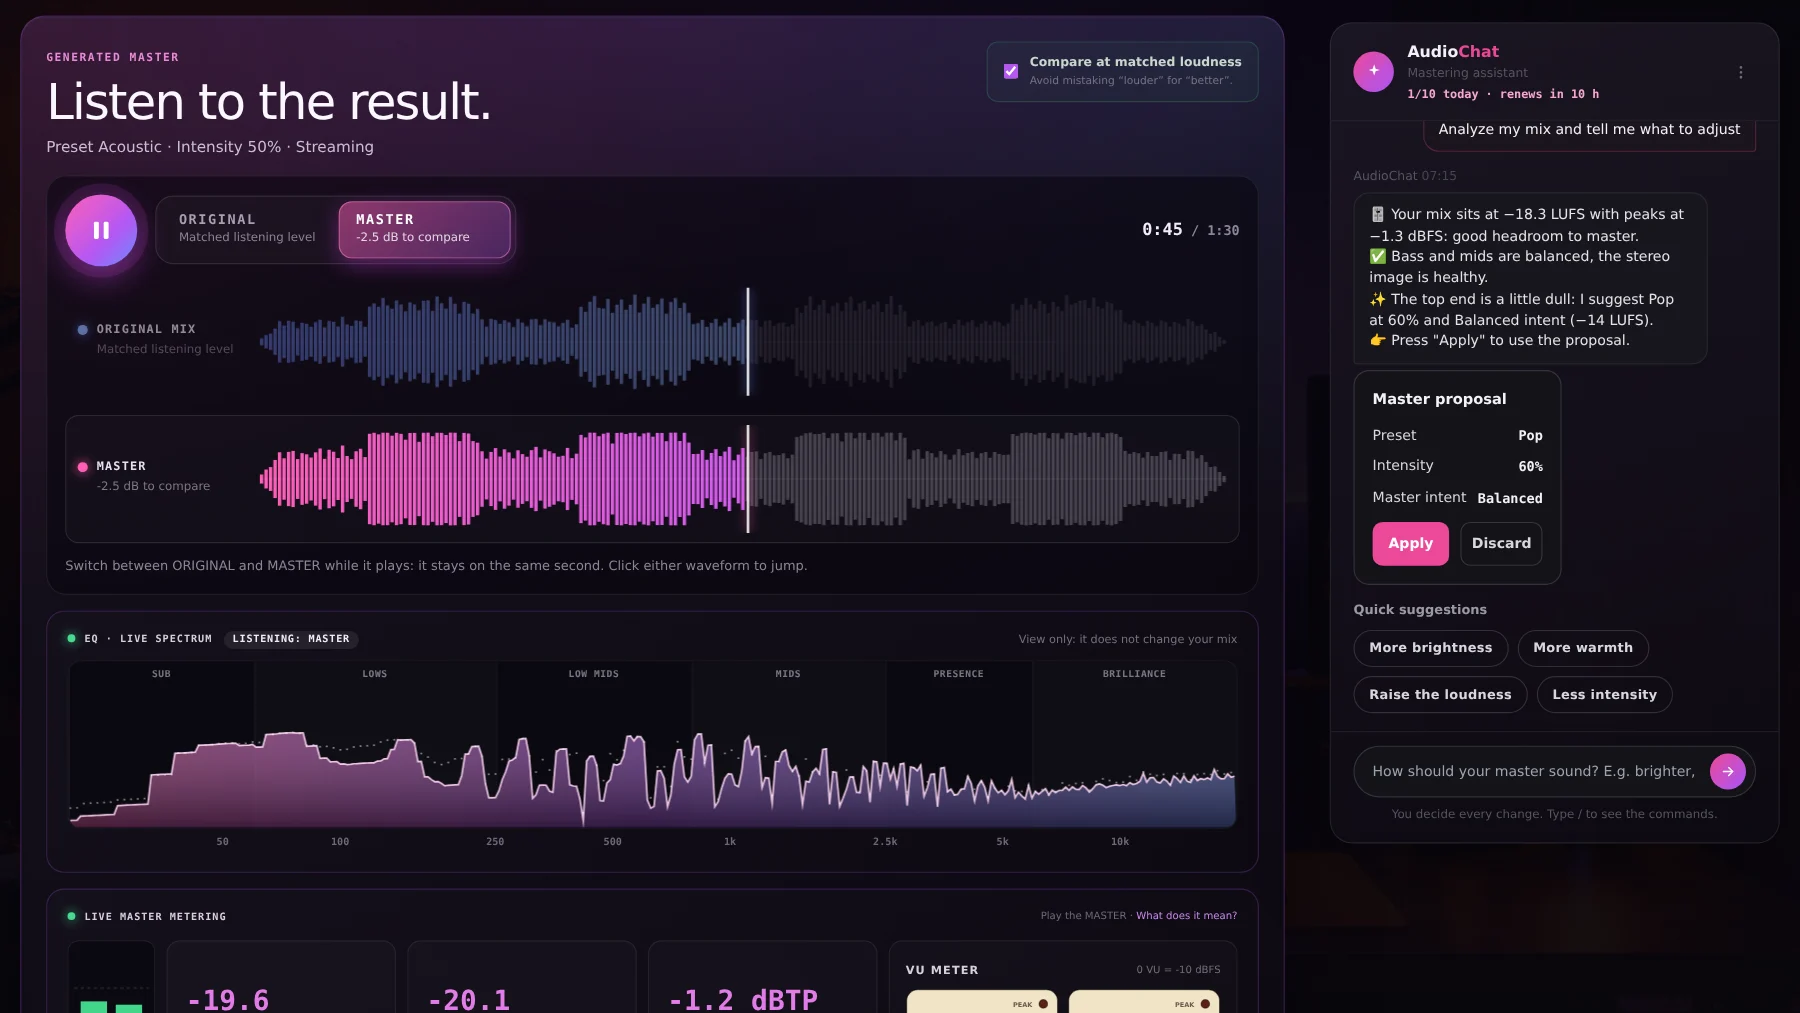Choose the More brightness suggestion
The image size is (1800, 1013).
pos(1430,648)
